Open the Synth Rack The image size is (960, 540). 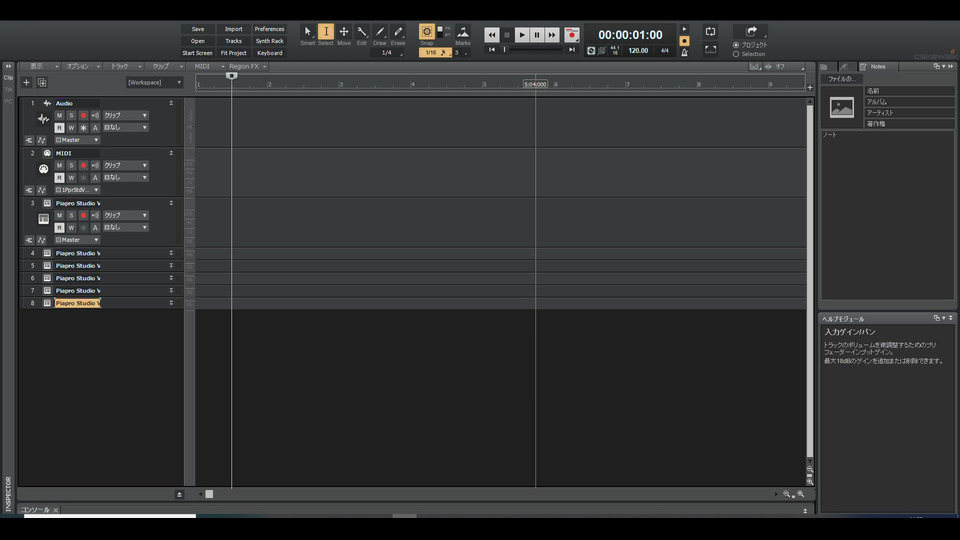(269, 41)
